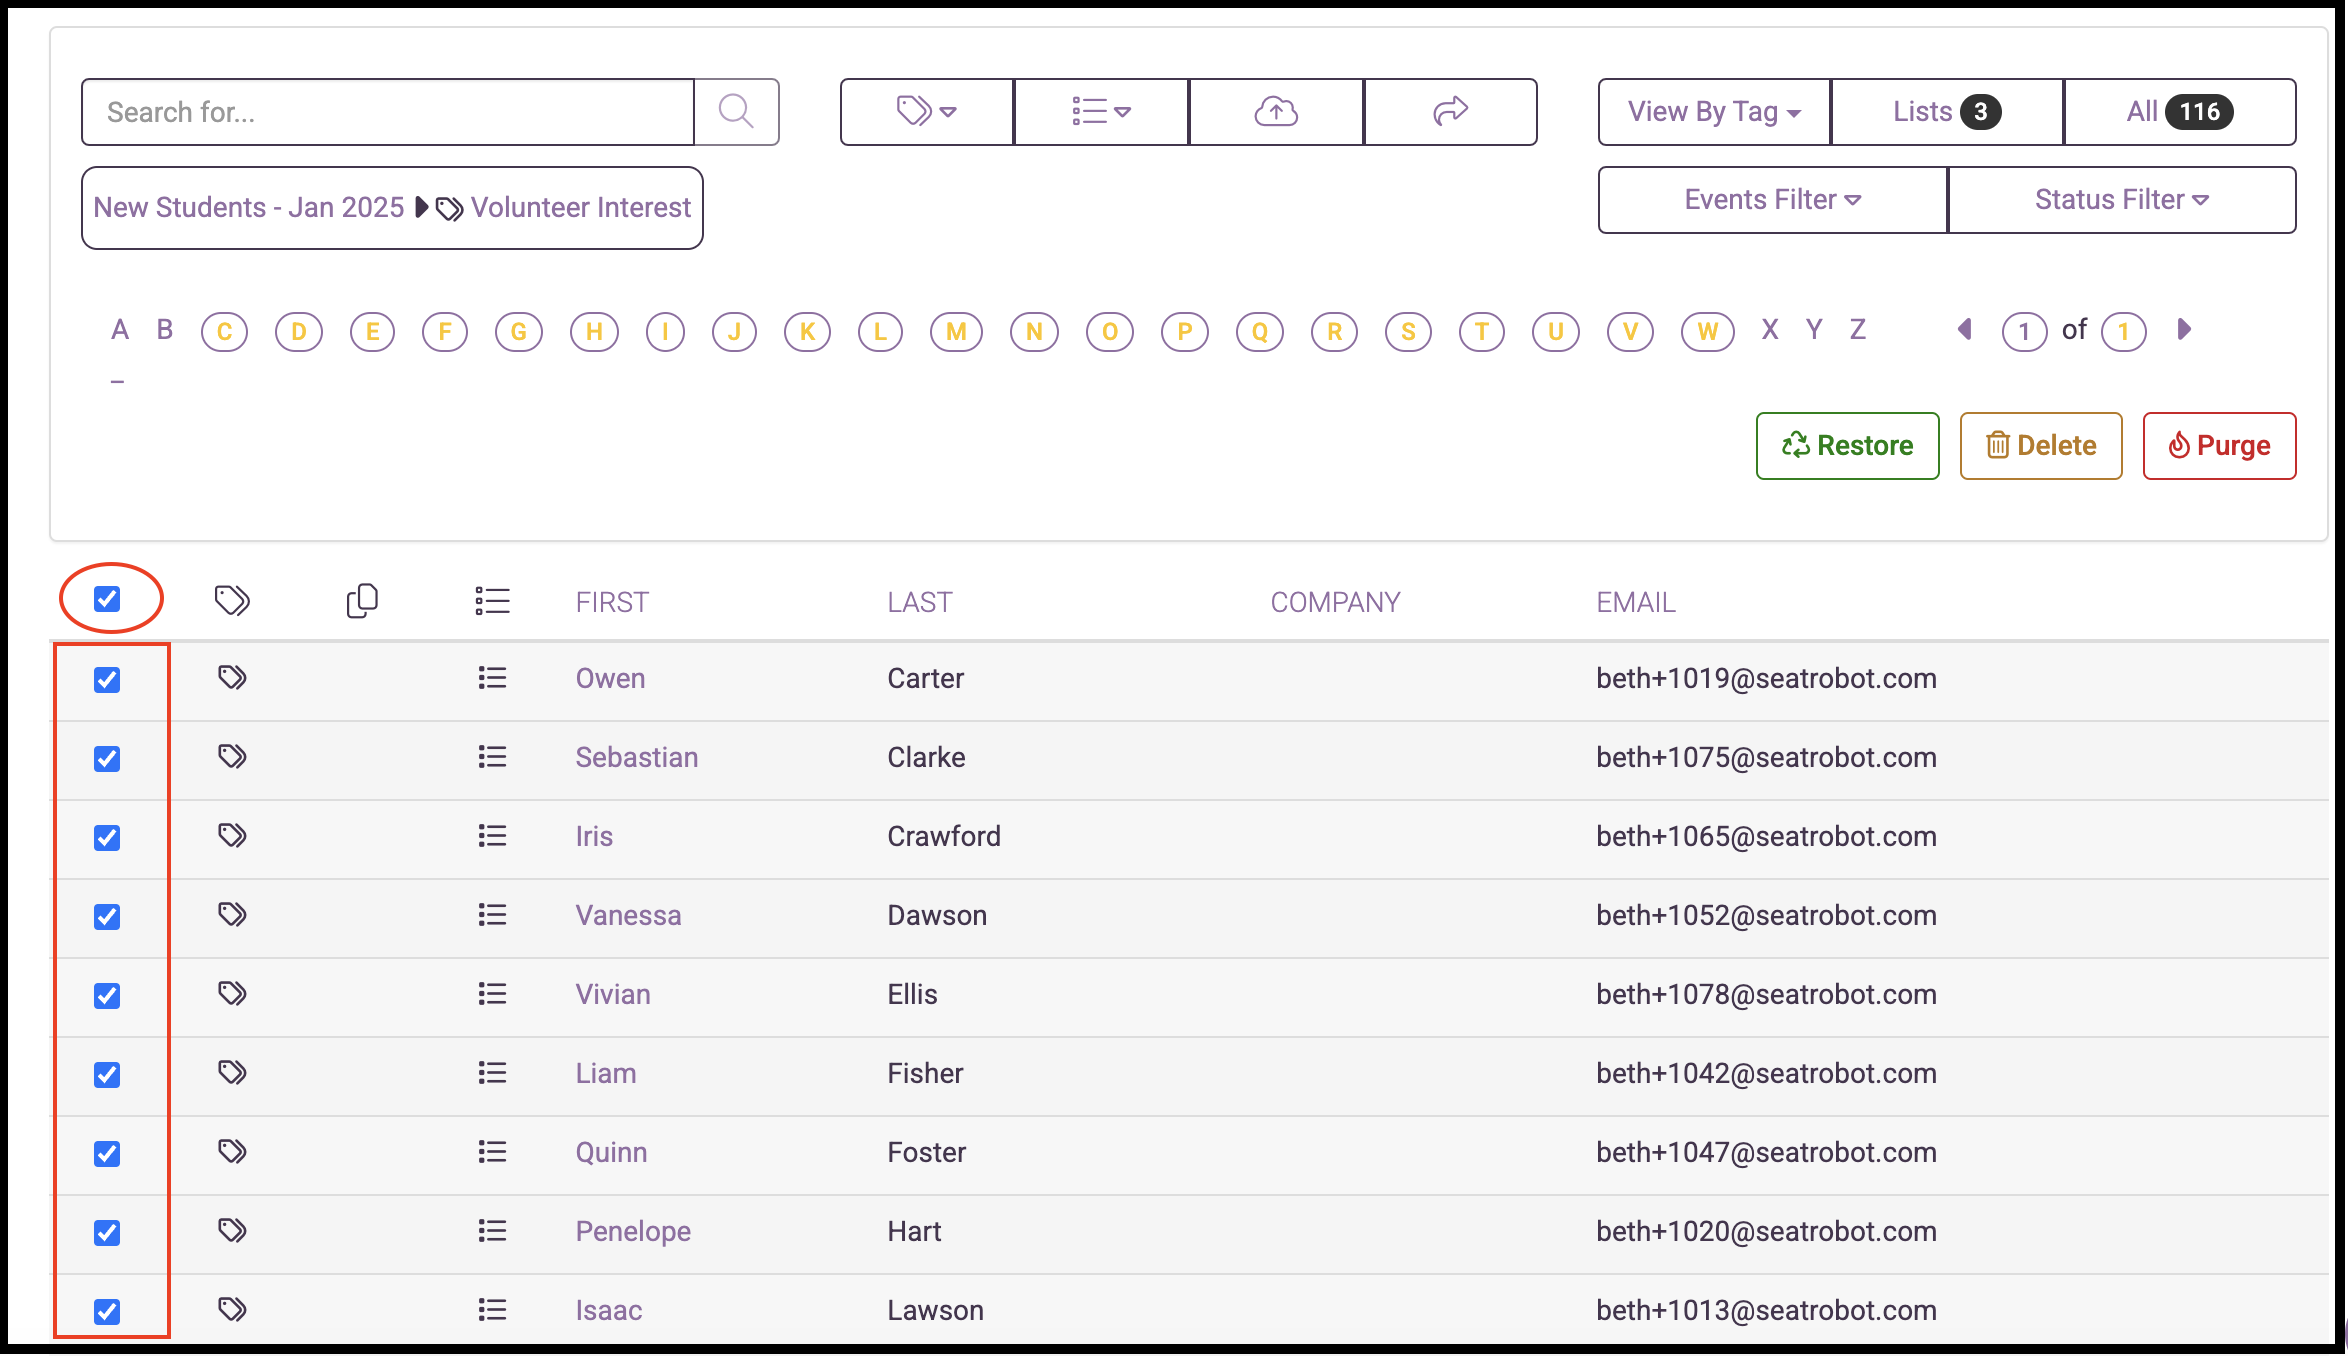Uncheck the Liam Fisher row checkbox
The height and width of the screenshot is (1356, 2348).
coord(107,1075)
